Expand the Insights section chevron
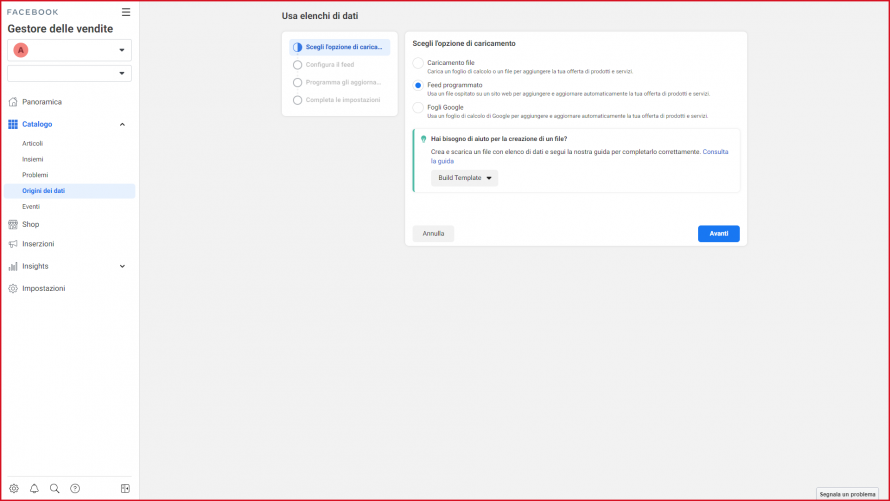 click(x=122, y=266)
